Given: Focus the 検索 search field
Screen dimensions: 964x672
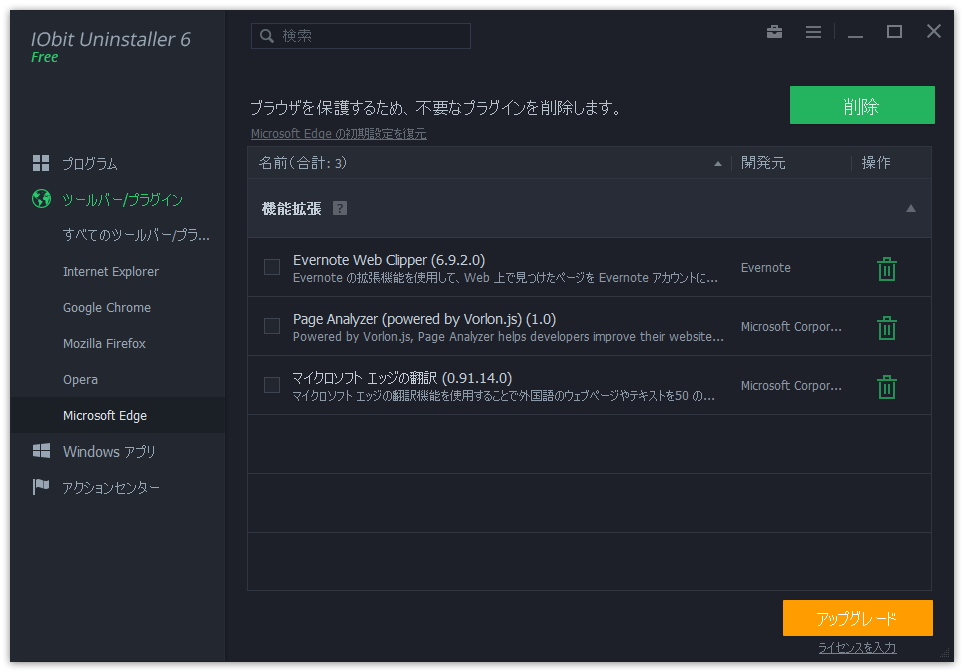Looking at the screenshot, I should 370,36.
